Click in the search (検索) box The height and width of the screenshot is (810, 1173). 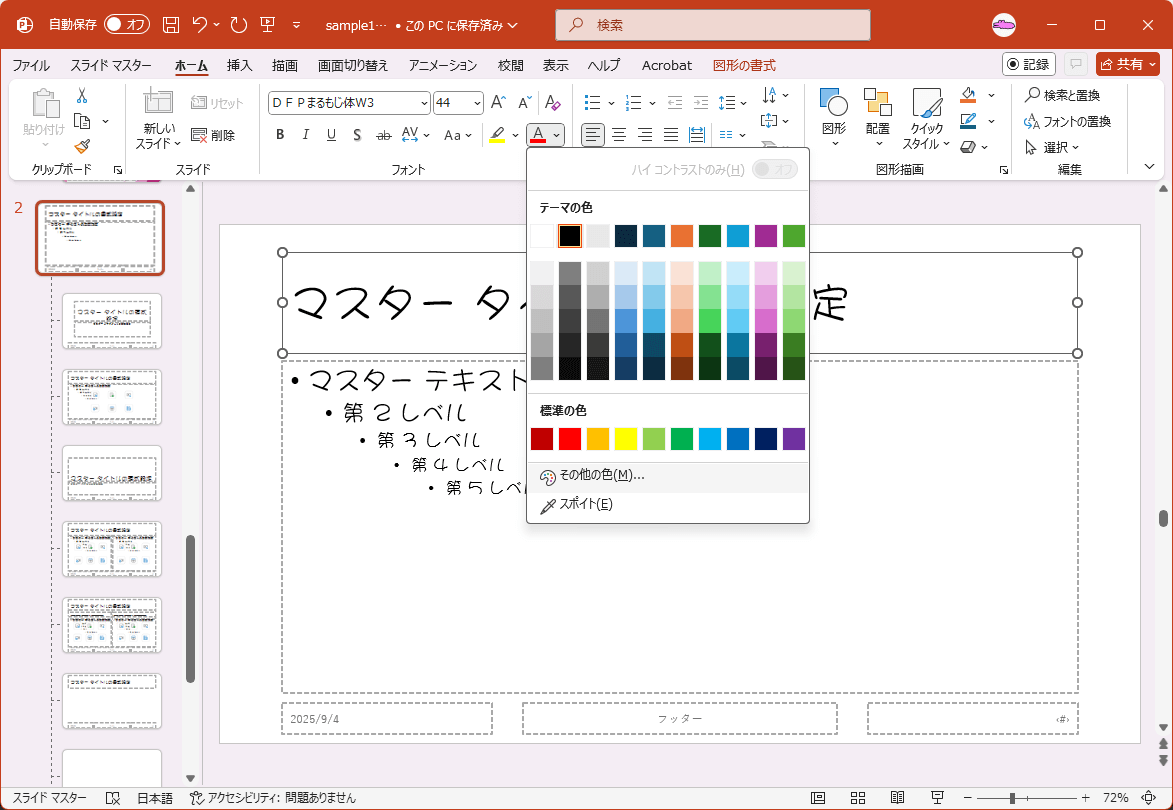click(x=712, y=25)
